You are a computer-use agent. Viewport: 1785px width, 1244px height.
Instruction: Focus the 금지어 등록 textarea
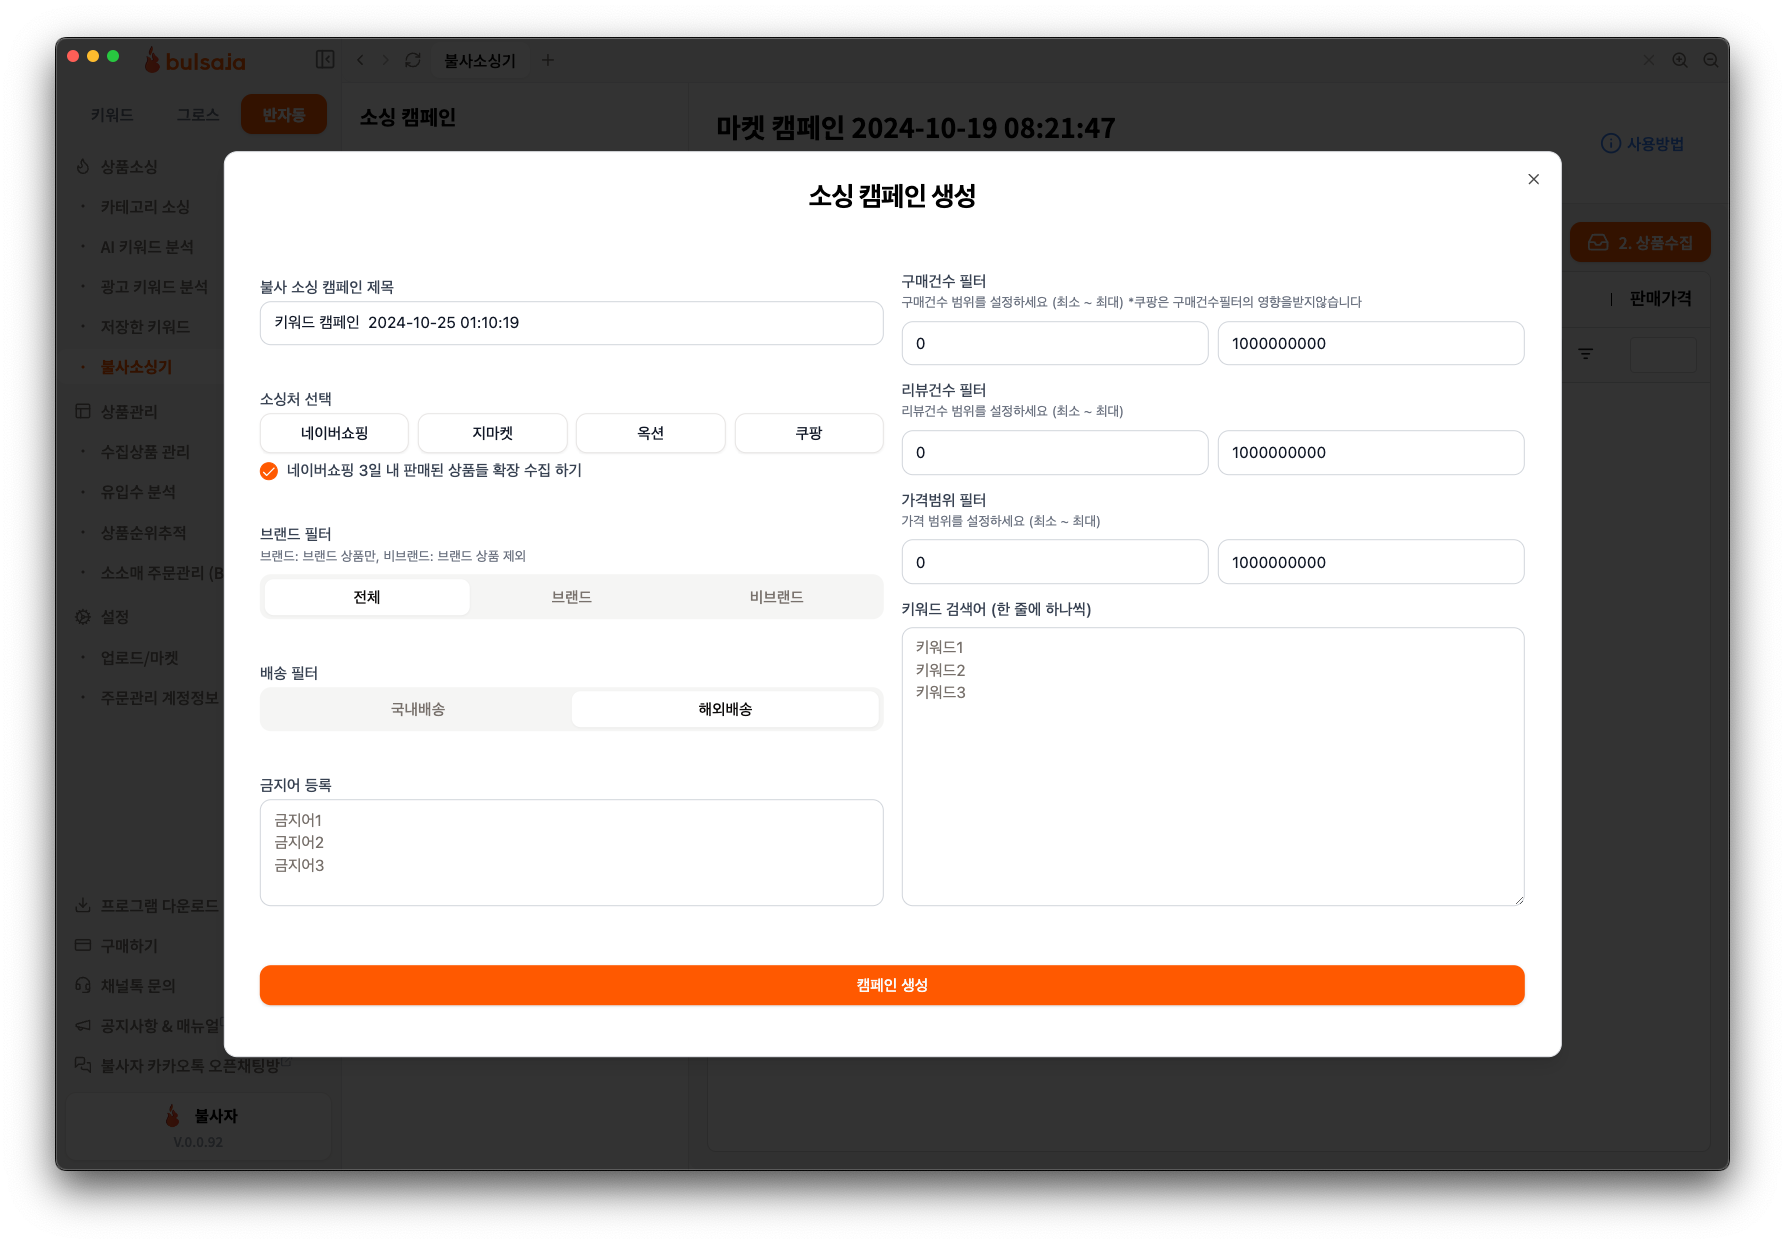(571, 853)
